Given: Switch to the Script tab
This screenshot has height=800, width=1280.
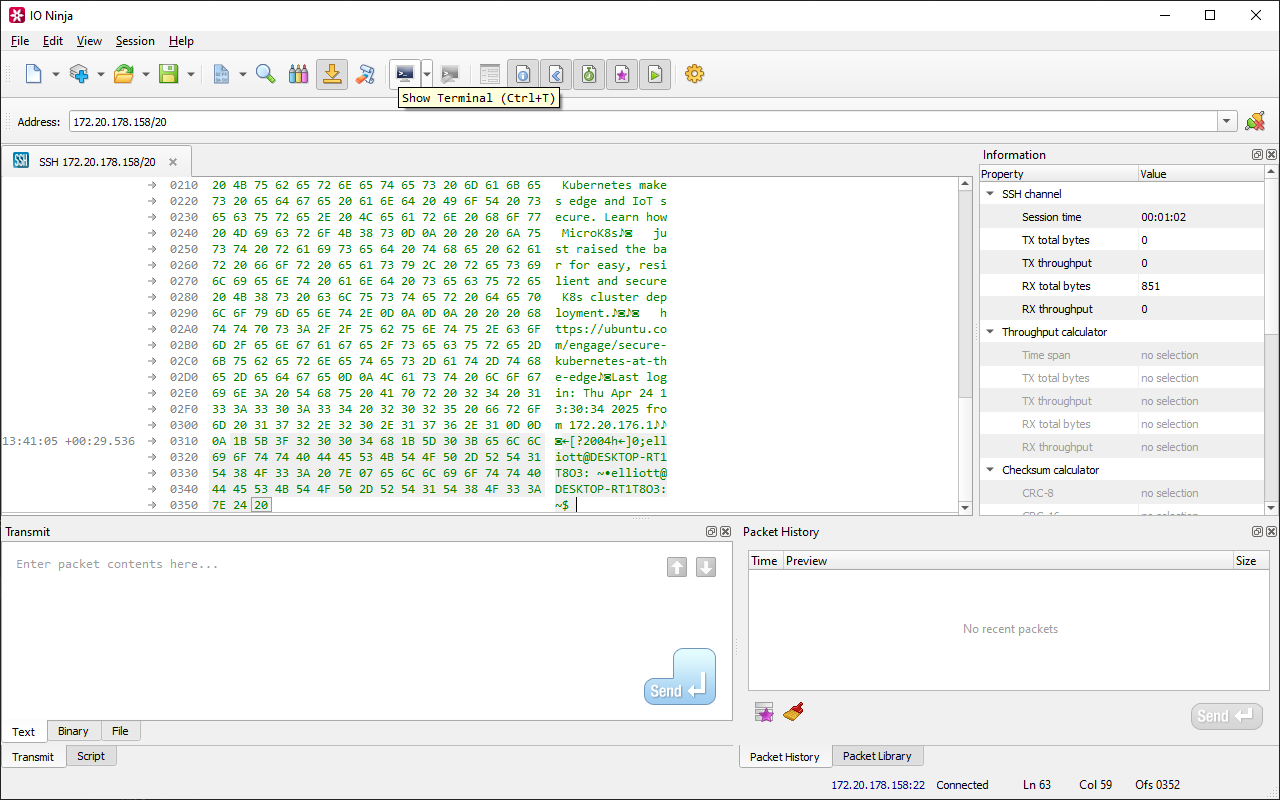Looking at the screenshot, I should click(x=91, y=756).
